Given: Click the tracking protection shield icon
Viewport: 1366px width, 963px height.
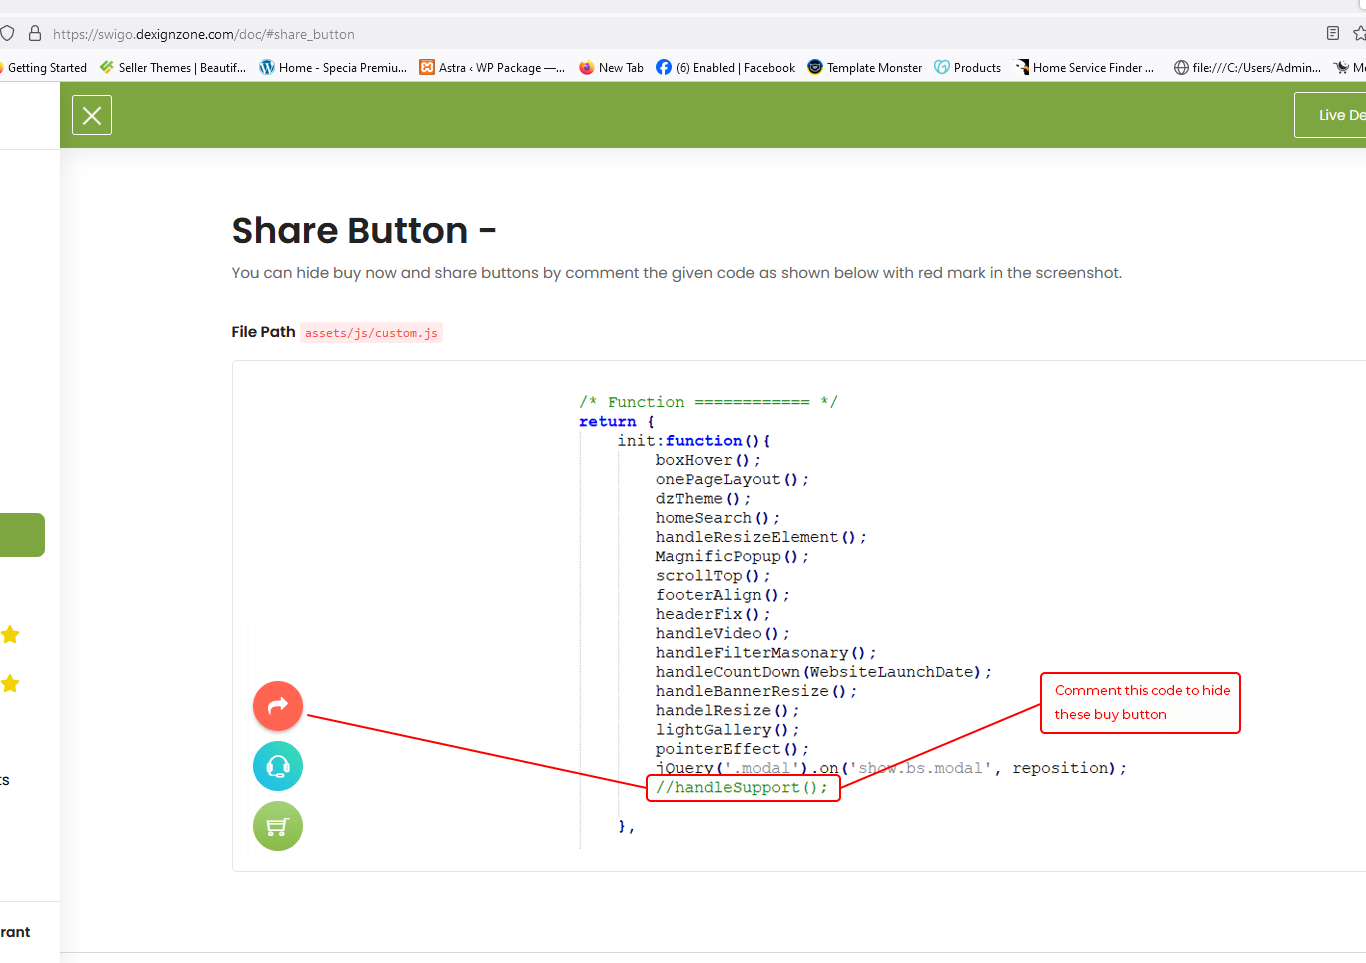Looking at the screenshot, I should [x=7, y=33].
